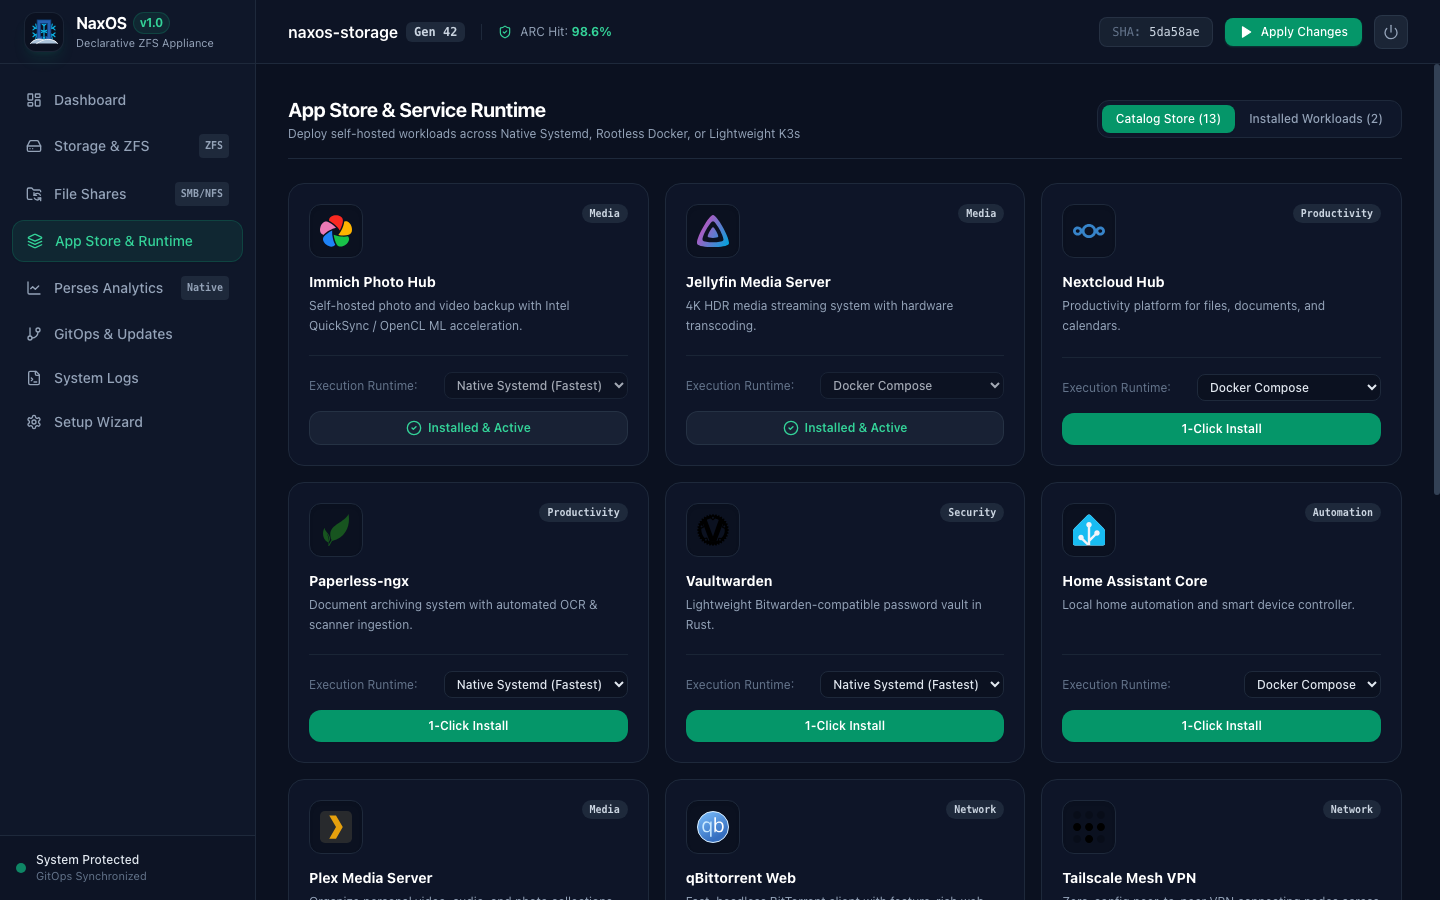Open System Logs page
The width and height of the screenshot is (1440, 900).
[127, 378]
